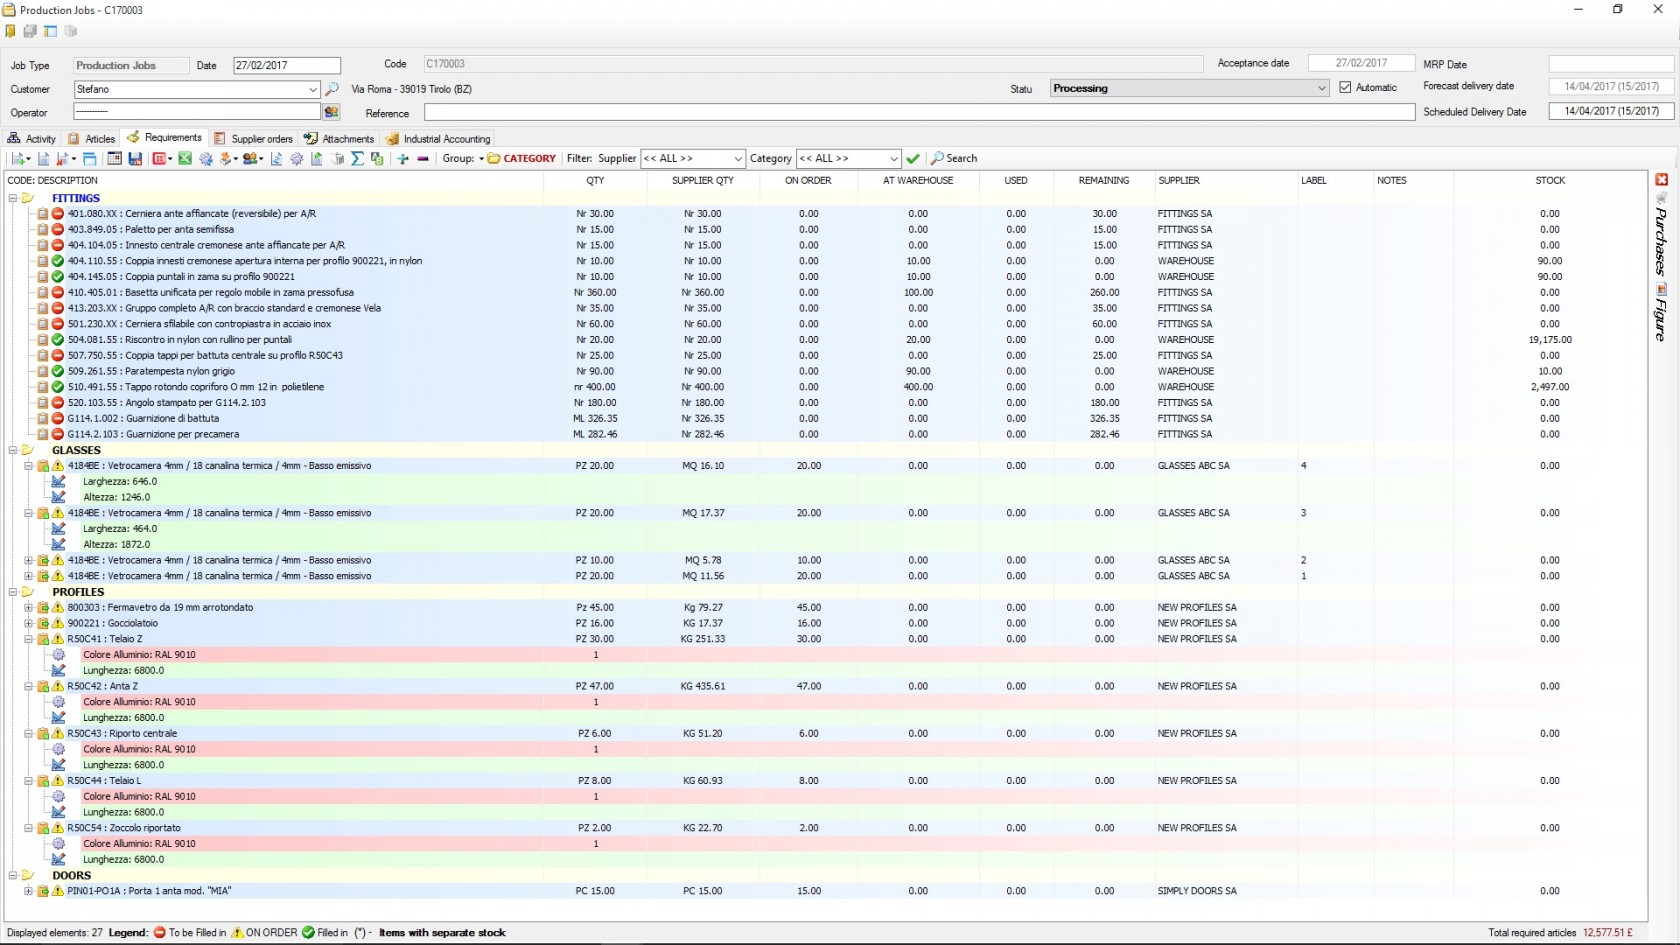Select row G114.2.103 Guarnizione per precamera
The height and width of the screenshot is (945, 1680).
(x=153, y=434)
